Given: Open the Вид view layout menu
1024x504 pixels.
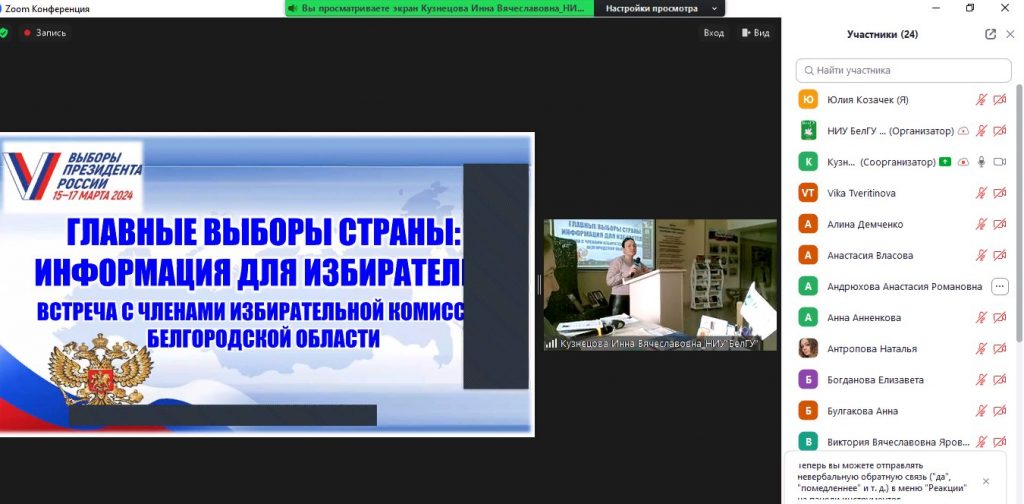Looking at the screenshot, I should [x=756, y=33].
